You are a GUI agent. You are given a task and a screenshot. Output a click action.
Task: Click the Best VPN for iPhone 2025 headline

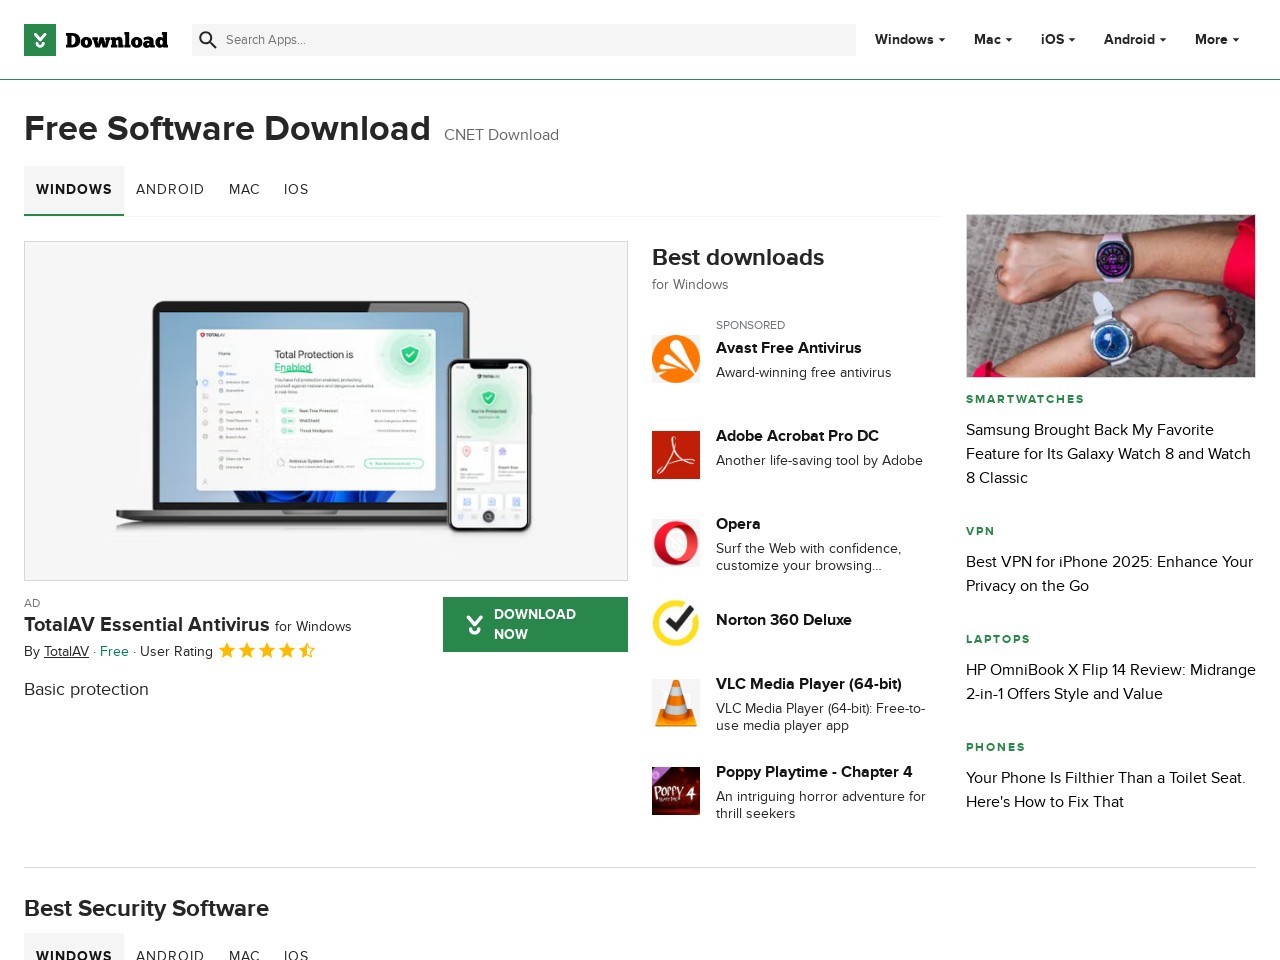coord(1108,574)
